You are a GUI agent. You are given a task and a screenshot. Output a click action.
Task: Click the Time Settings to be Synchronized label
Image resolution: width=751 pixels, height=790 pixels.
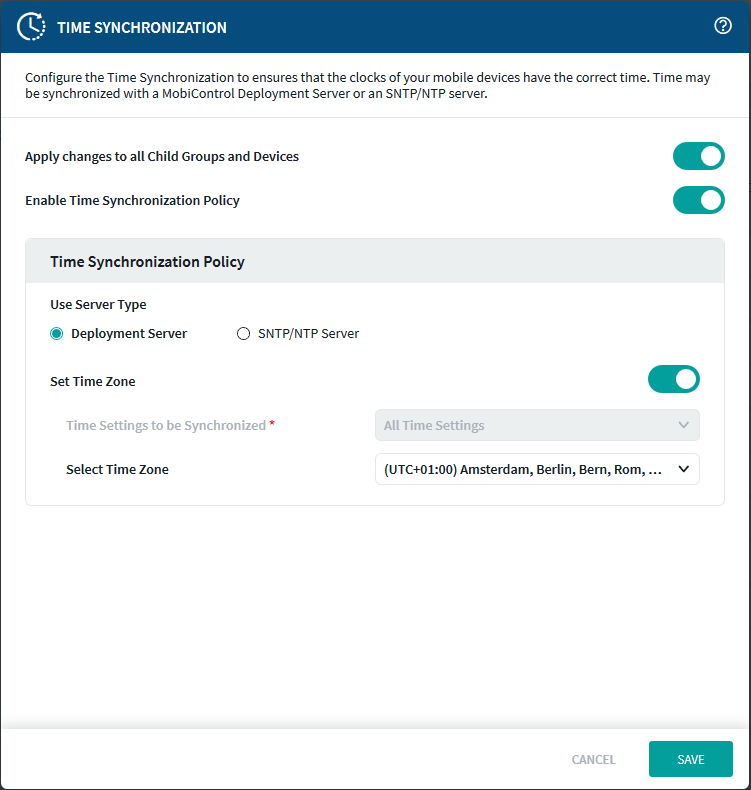[165, 425]
